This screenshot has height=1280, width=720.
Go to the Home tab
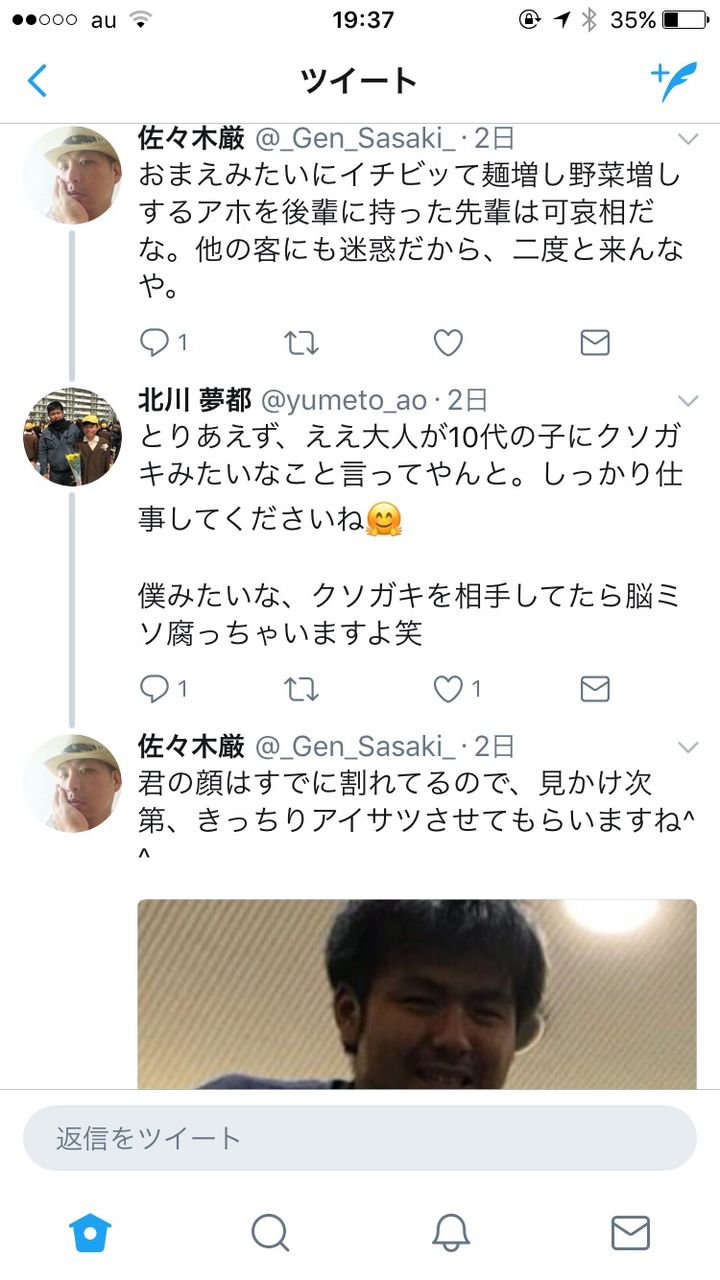pyautogui.click(x=90, y=1232)
